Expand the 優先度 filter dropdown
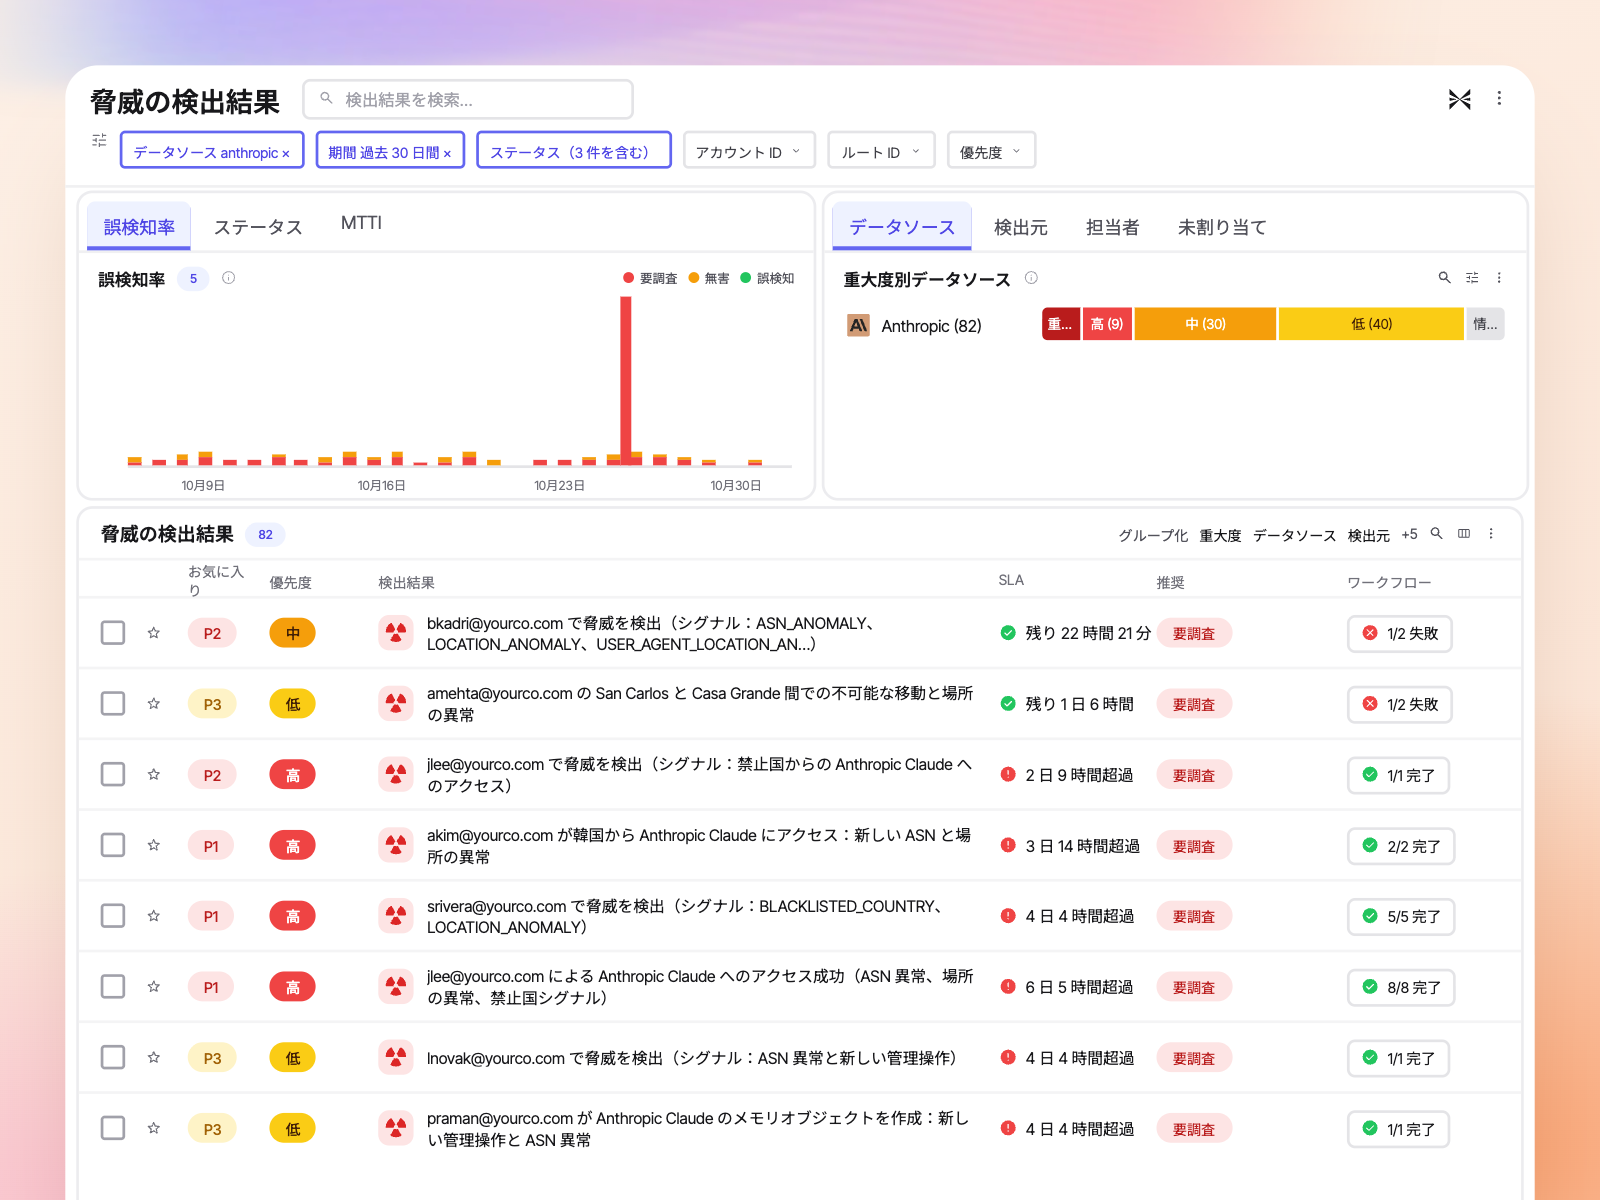This screenshot has height=1200, width=1600. 991,151
